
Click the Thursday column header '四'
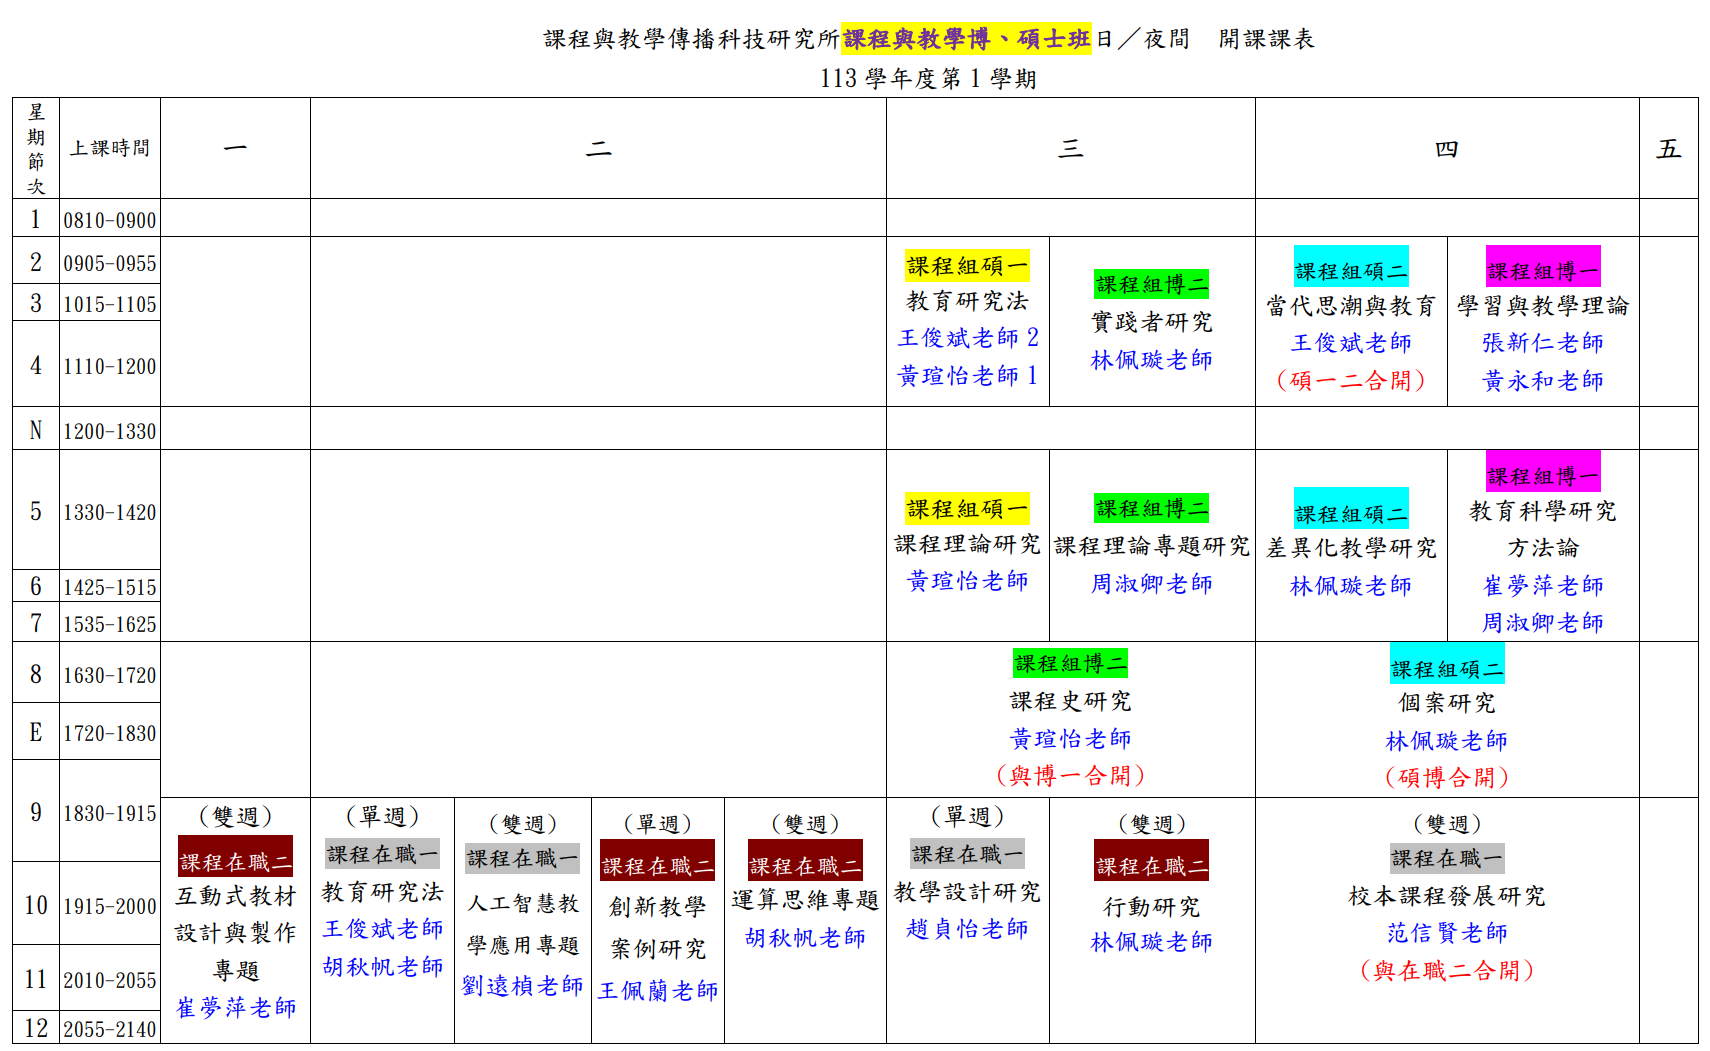(1446, 149)
